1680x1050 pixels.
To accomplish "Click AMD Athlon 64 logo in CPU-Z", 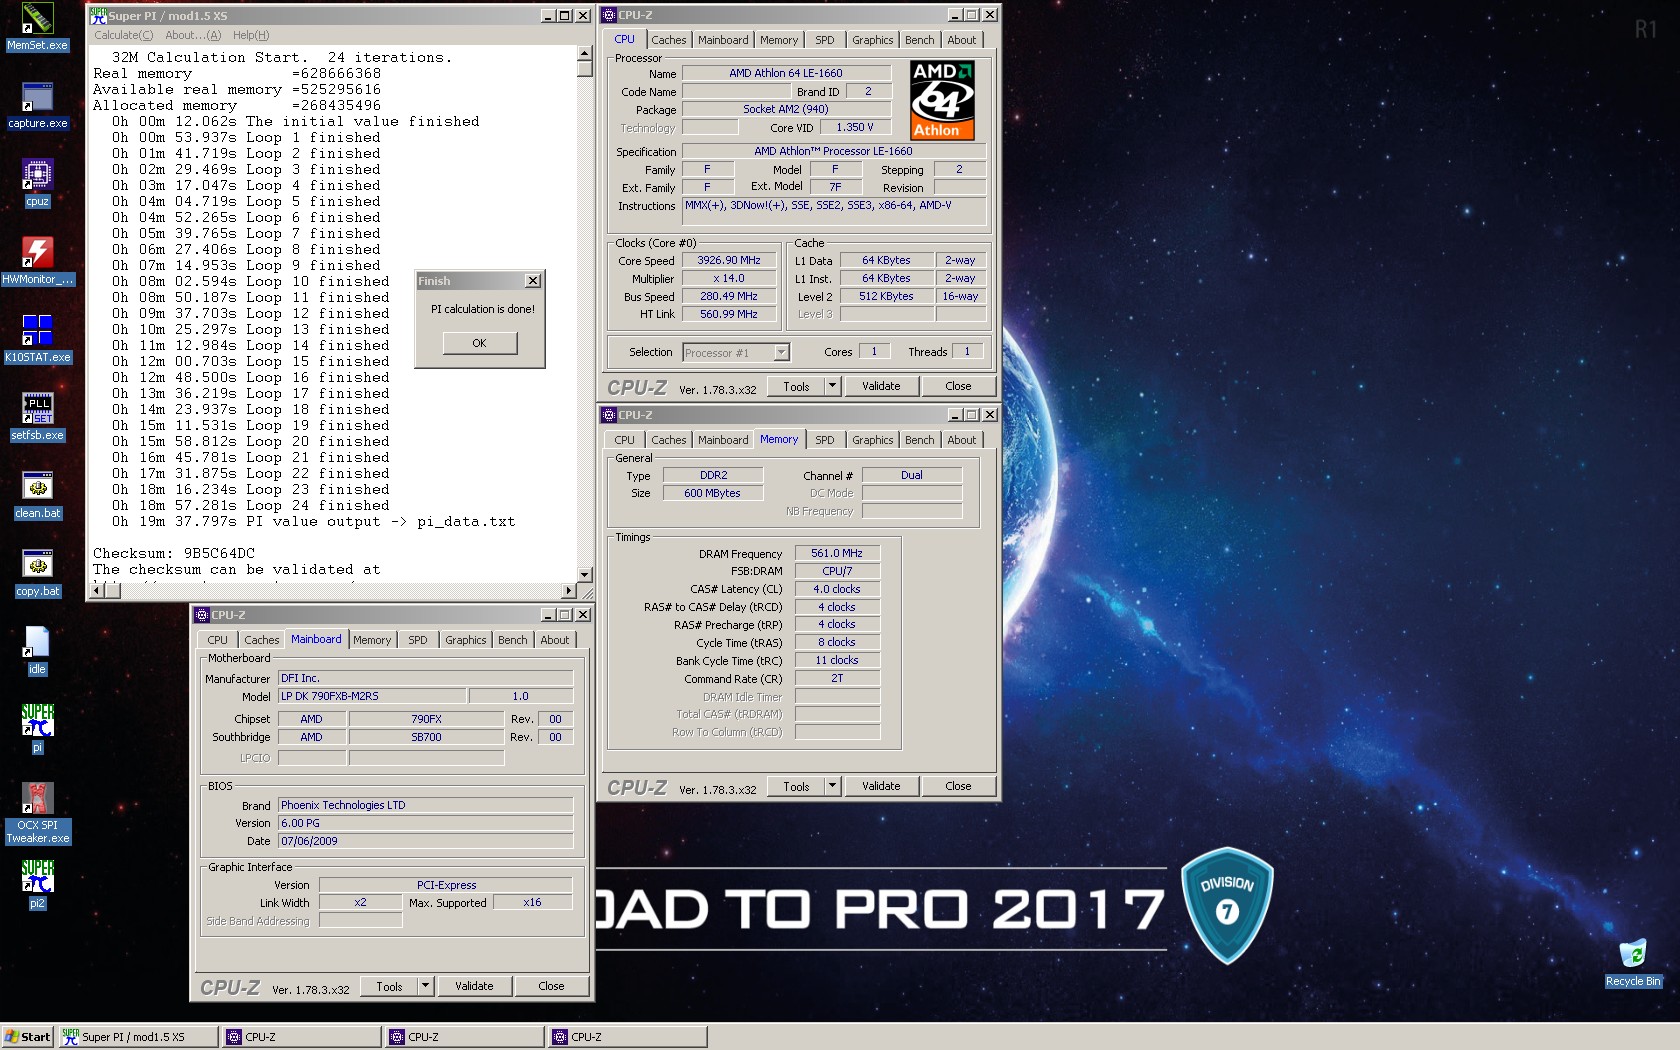I will (942, 100).
